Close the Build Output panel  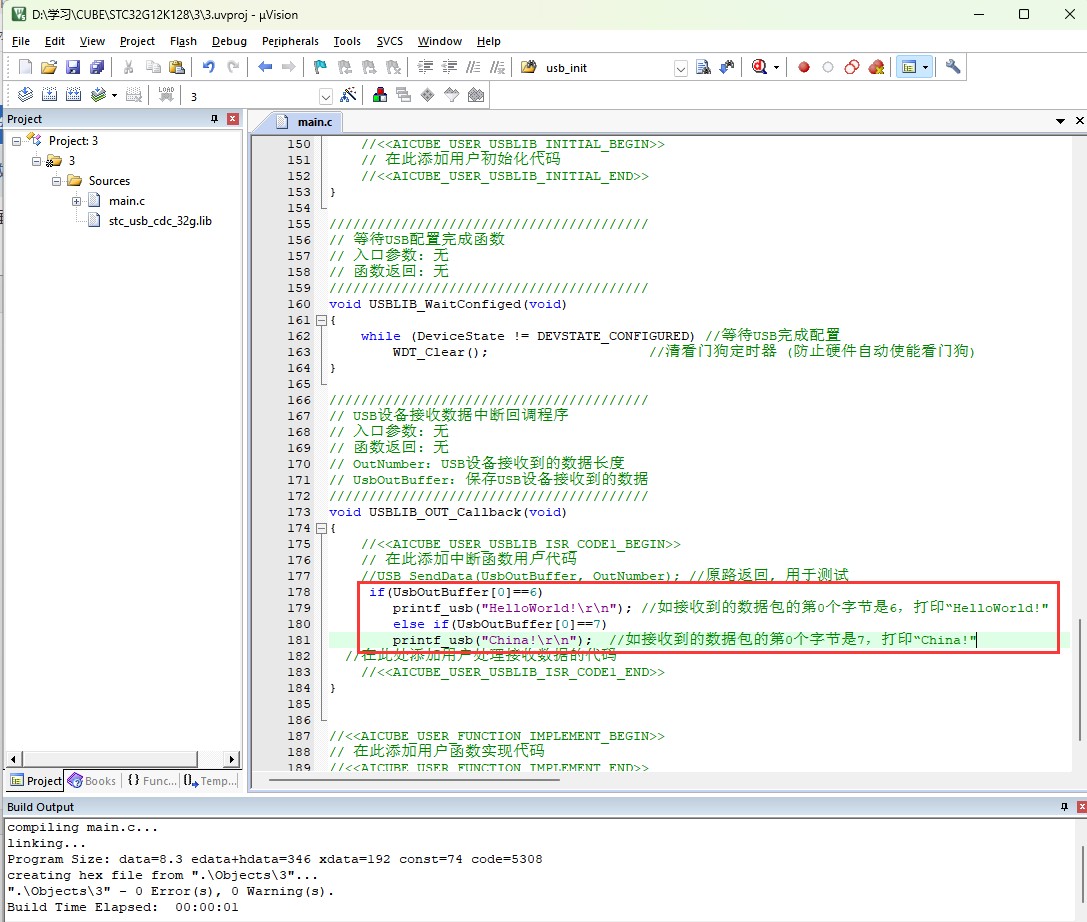pos(1081,806)
